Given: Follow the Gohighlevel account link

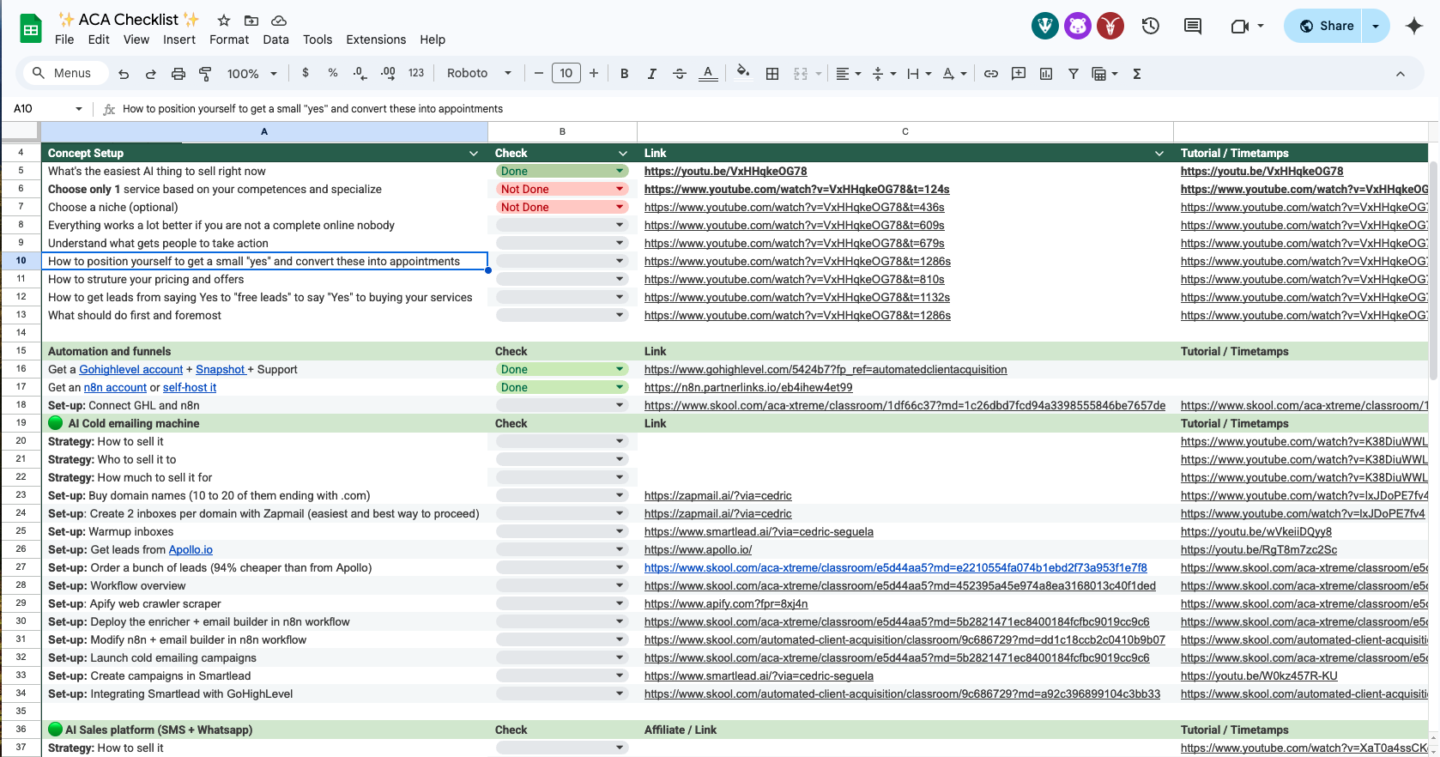Looking at the screenshot, I should (x=131, y=370).
